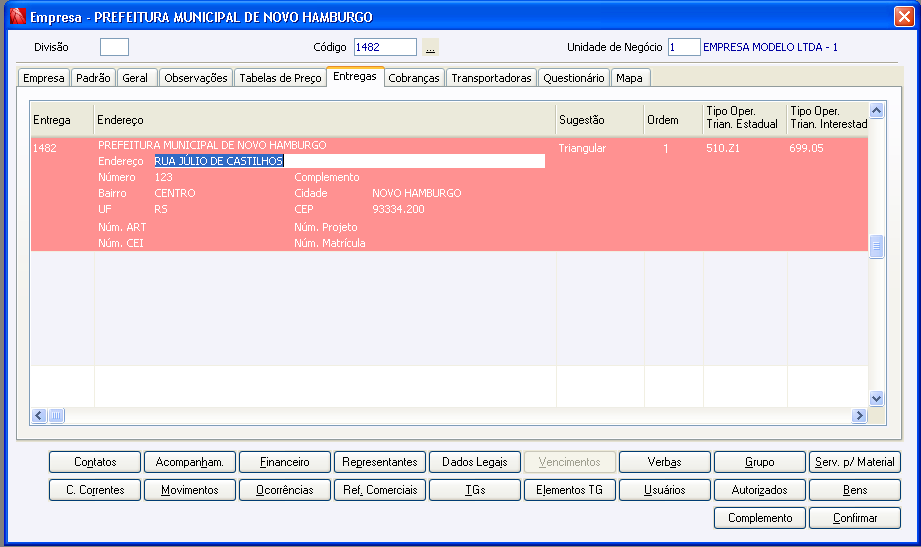Click the Divisão input field
Screen dimensions: 921x547
[x=115, y=47]
